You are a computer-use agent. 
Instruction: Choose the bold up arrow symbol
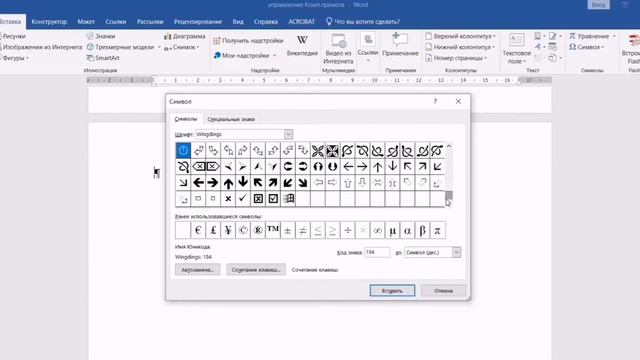[x=228, y=182]
